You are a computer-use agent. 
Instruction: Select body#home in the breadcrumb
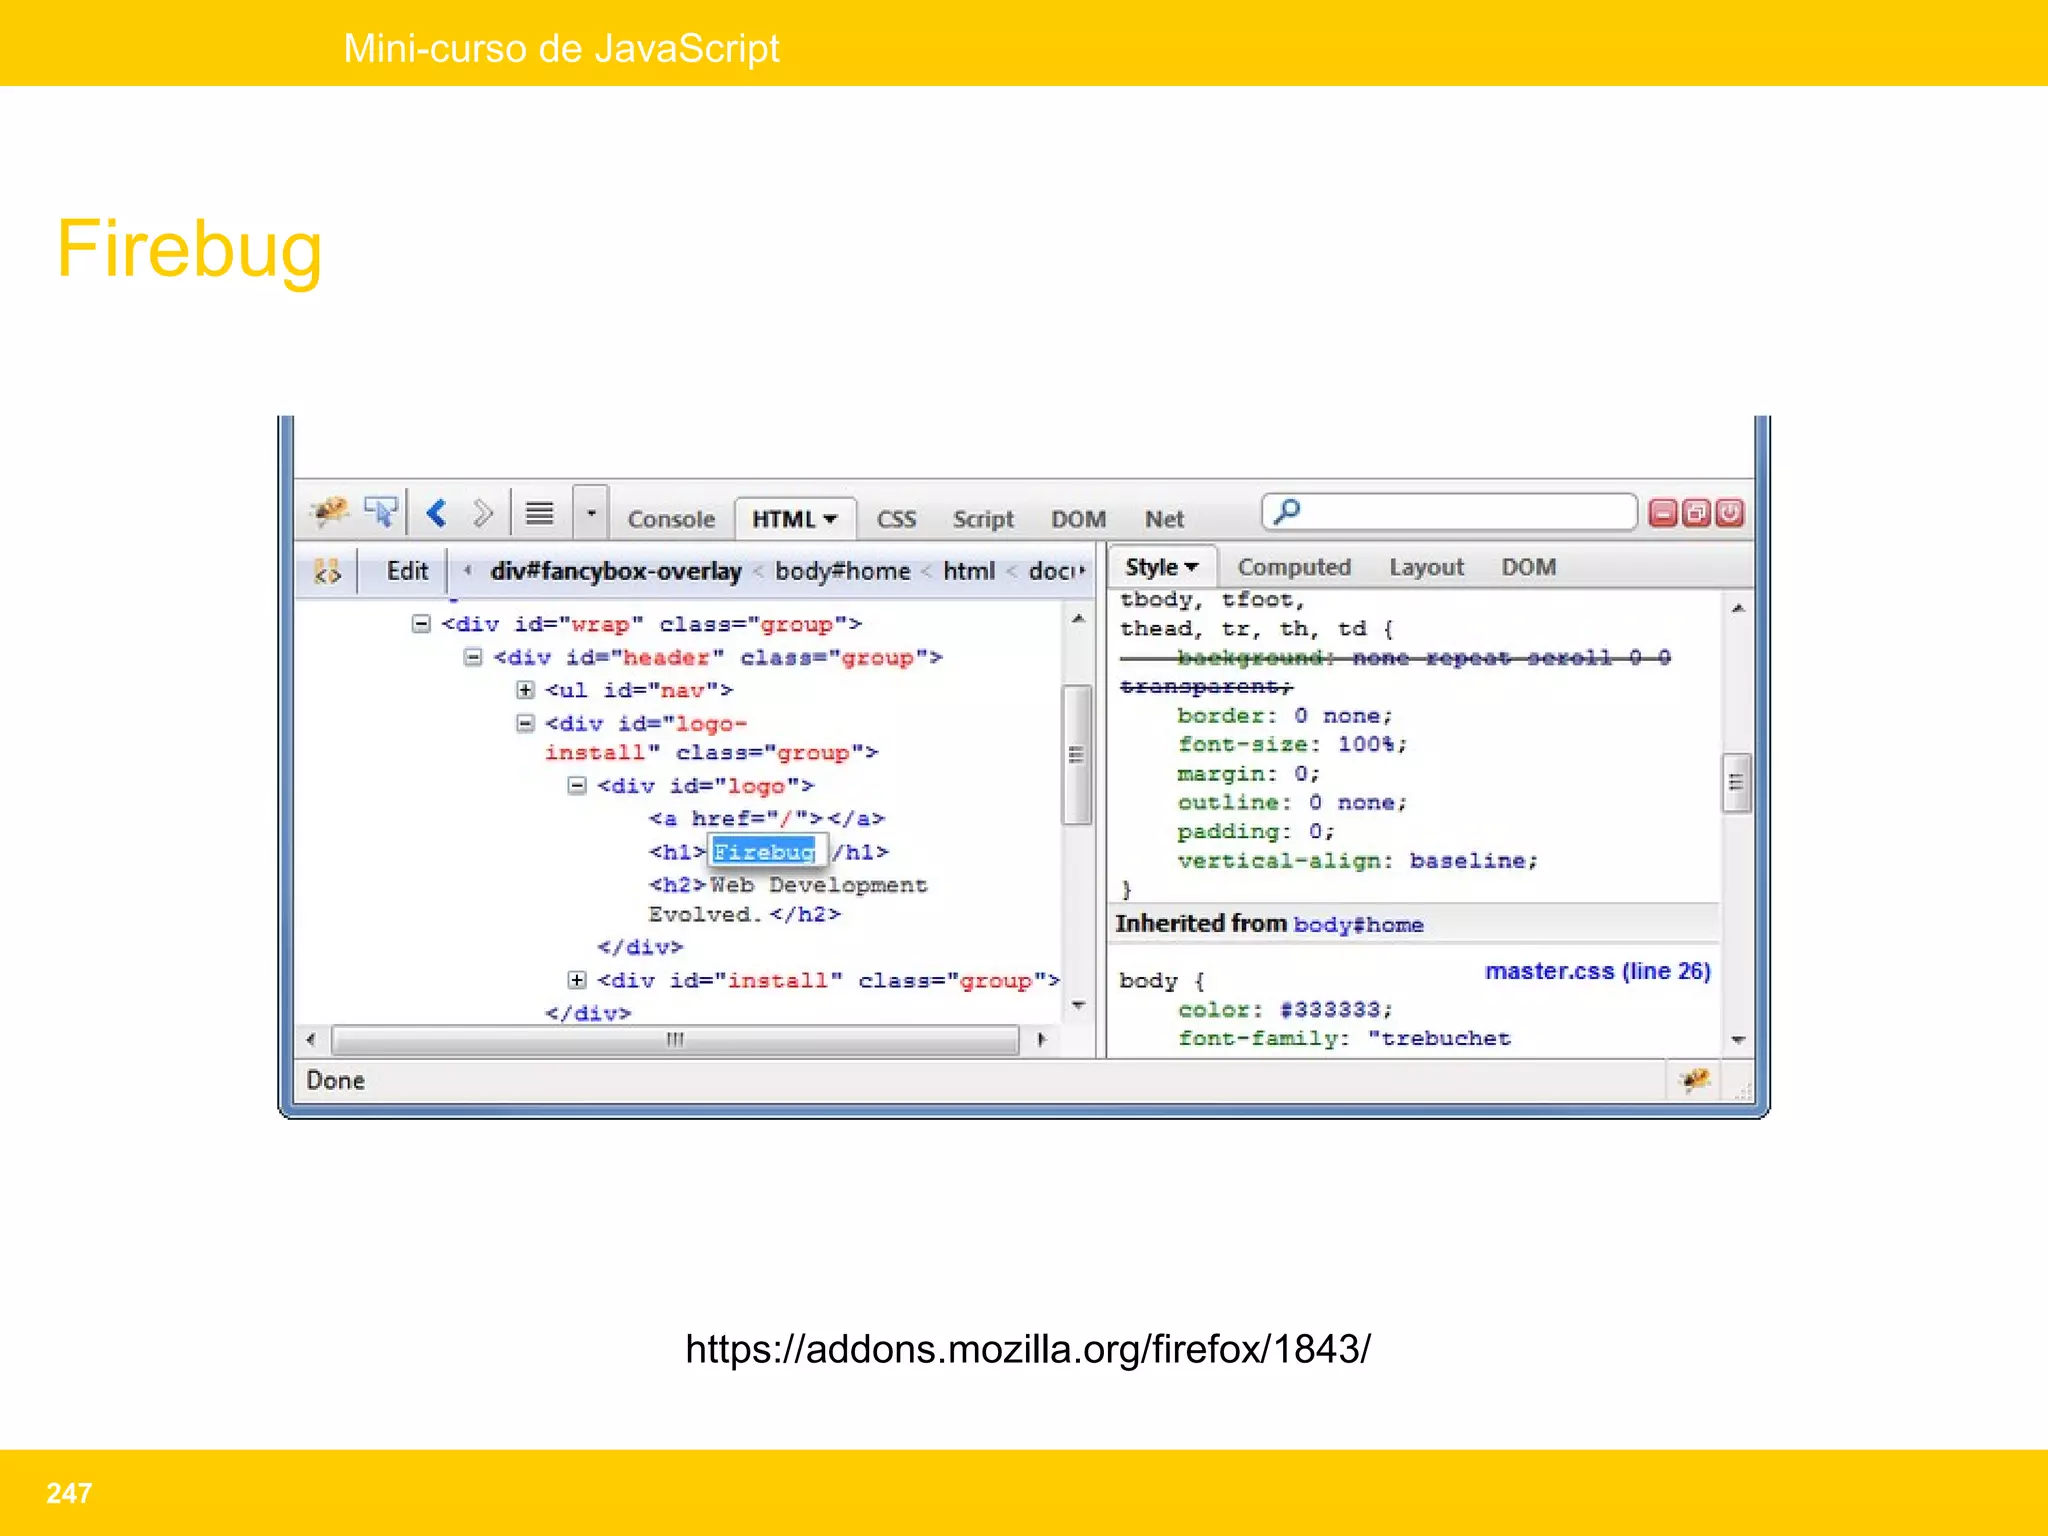tap(842, 571)
